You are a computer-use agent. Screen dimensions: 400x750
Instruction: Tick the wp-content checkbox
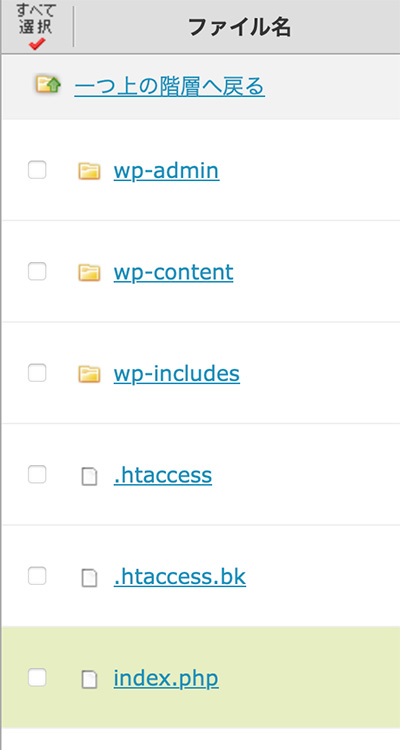click(37, 271)
